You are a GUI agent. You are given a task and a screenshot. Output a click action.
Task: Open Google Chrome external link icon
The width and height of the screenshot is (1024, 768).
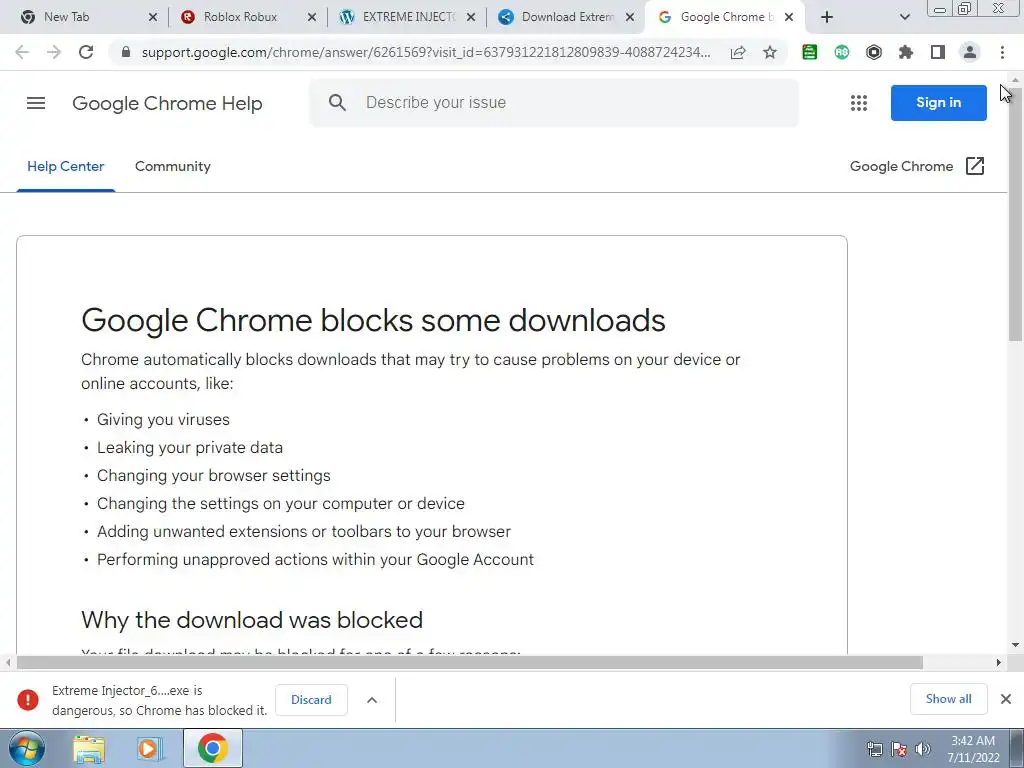[974, 166]
